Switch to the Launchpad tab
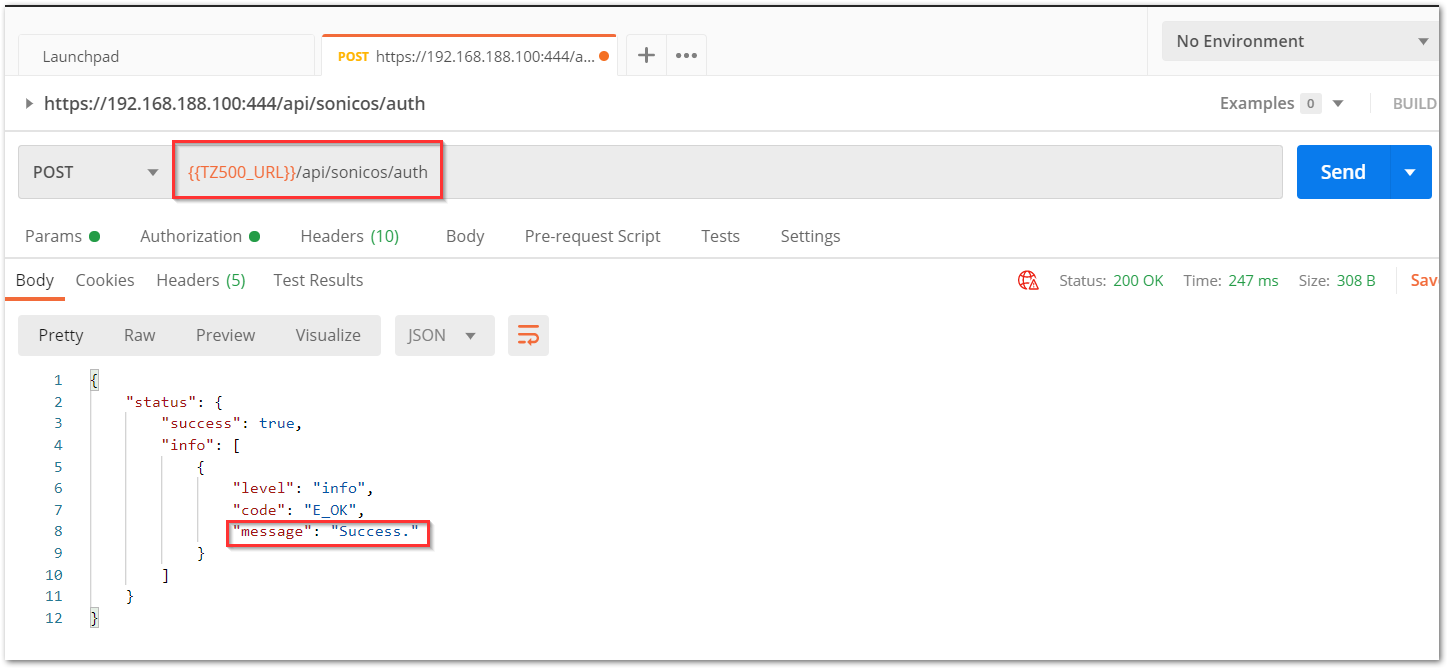This screenshot has width=1448, height=669. click(166, 56)
